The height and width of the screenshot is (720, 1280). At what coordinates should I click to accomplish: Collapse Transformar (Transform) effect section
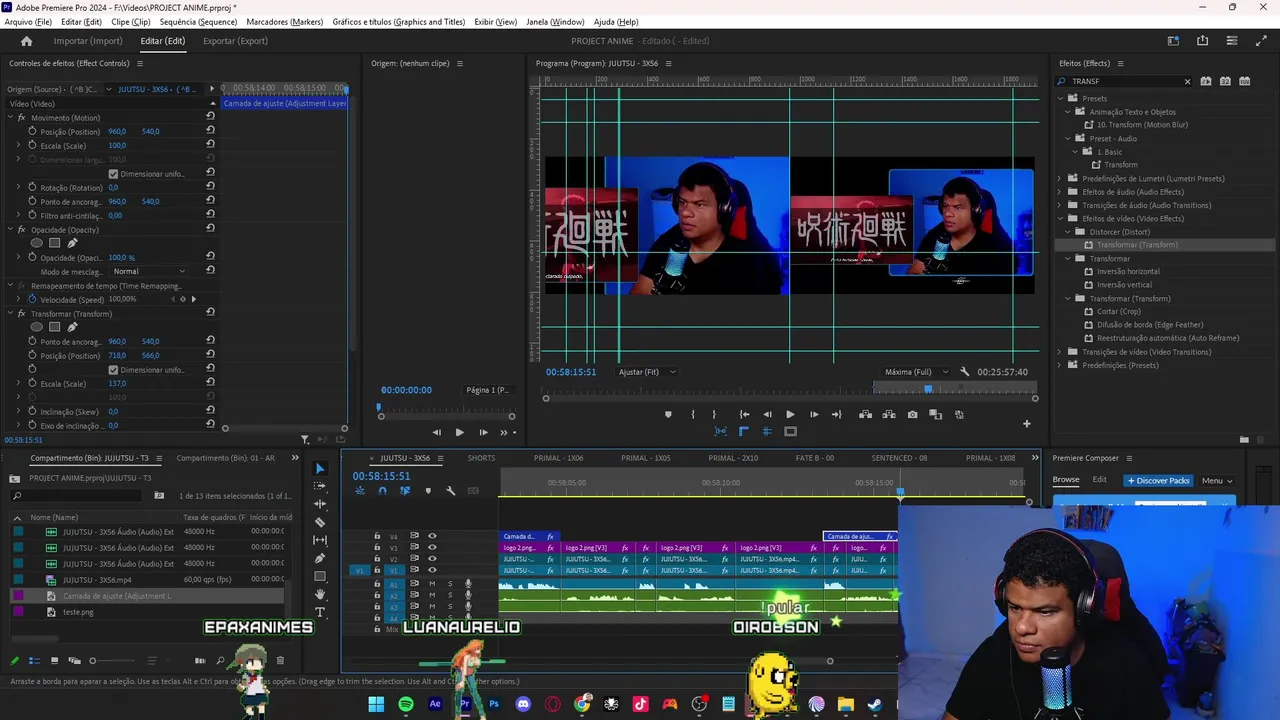click(10, 313)
